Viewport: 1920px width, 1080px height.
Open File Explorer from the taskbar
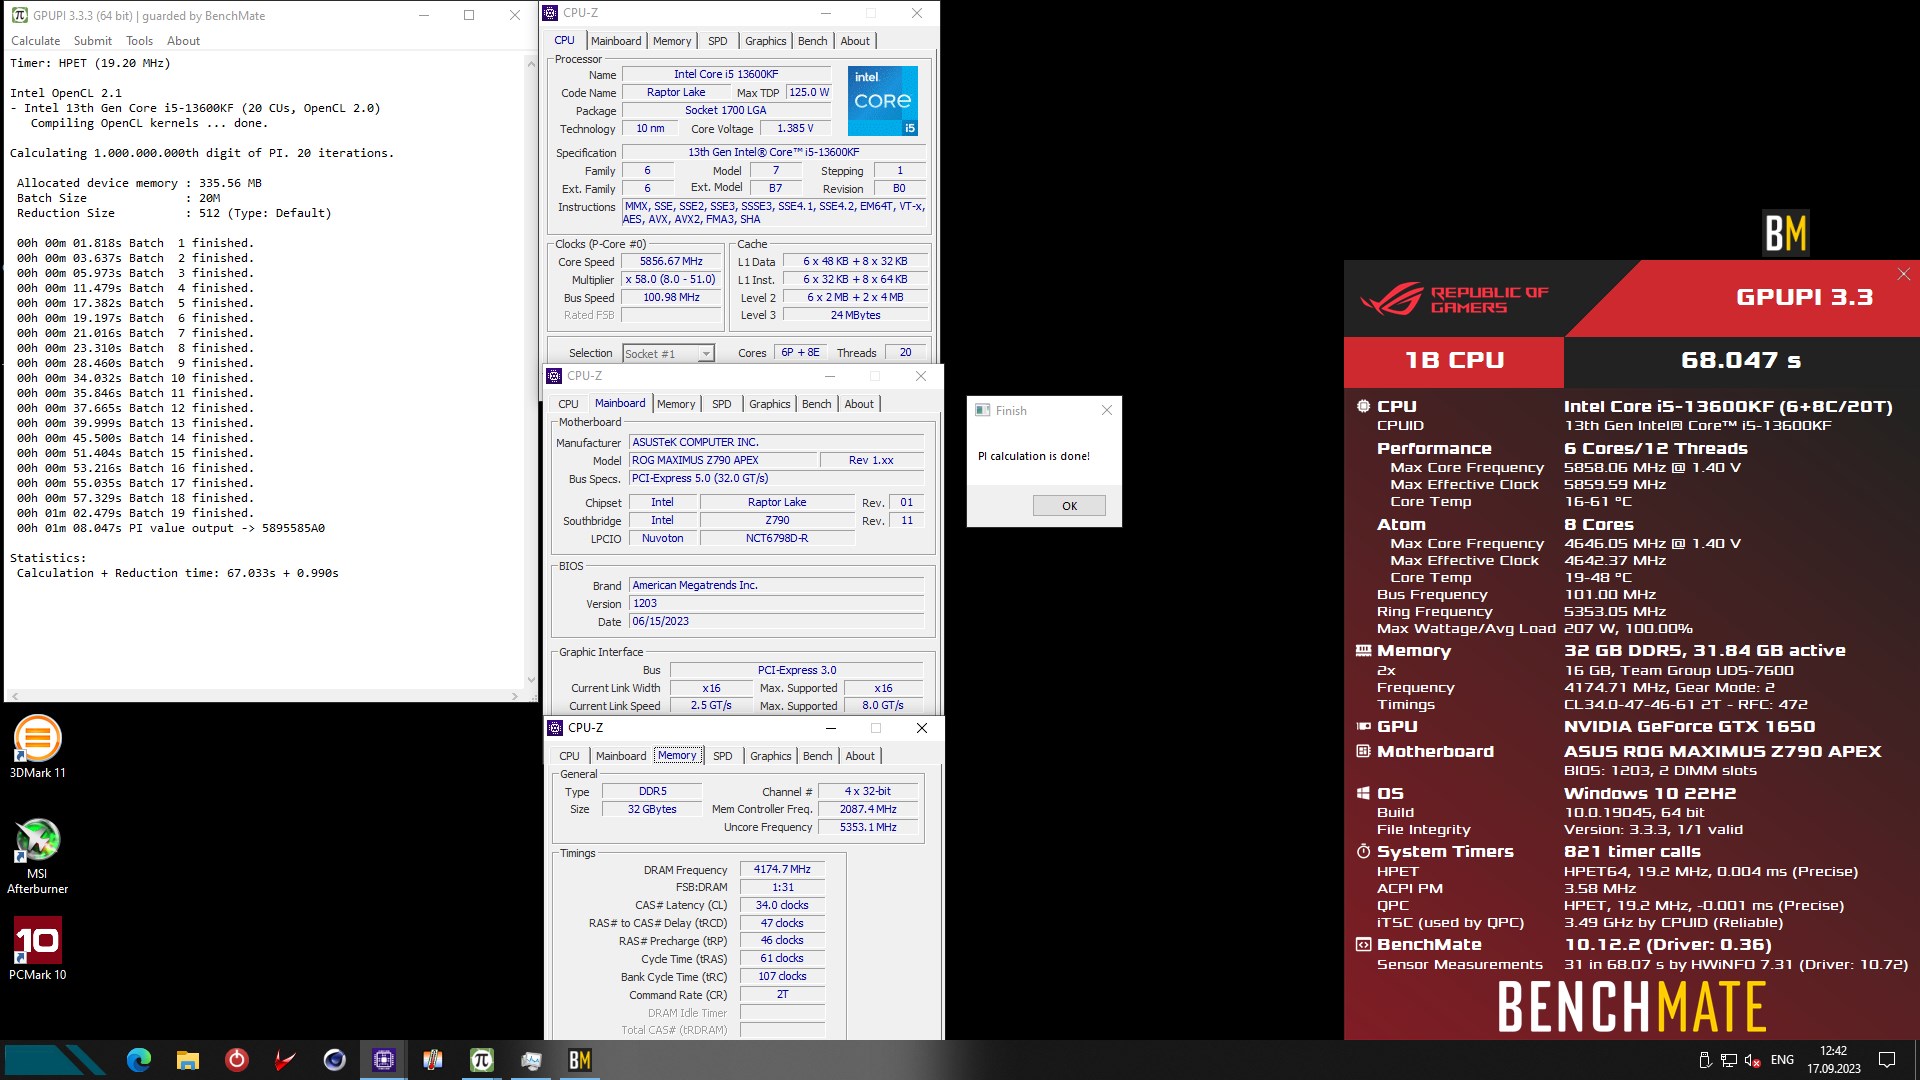pyautogui.click(x=188, y=1060)
